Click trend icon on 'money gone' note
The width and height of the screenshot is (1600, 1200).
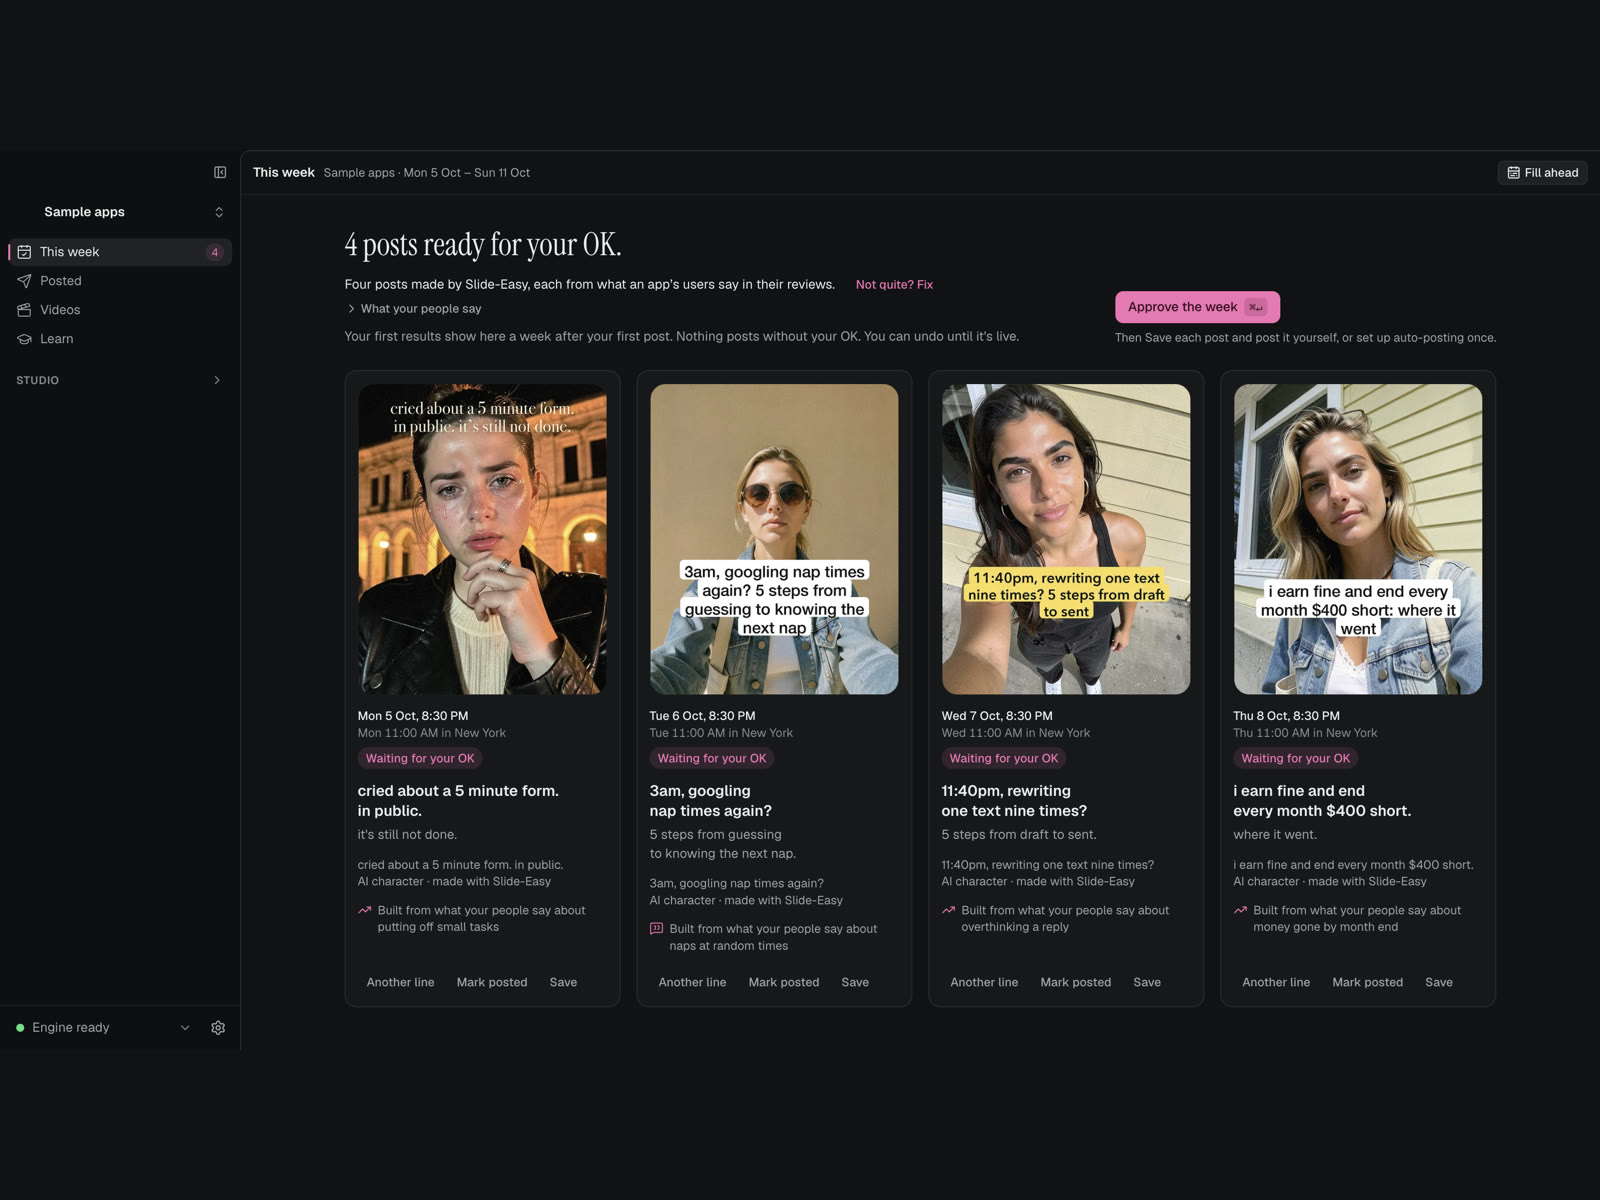tap(1240, 910)
